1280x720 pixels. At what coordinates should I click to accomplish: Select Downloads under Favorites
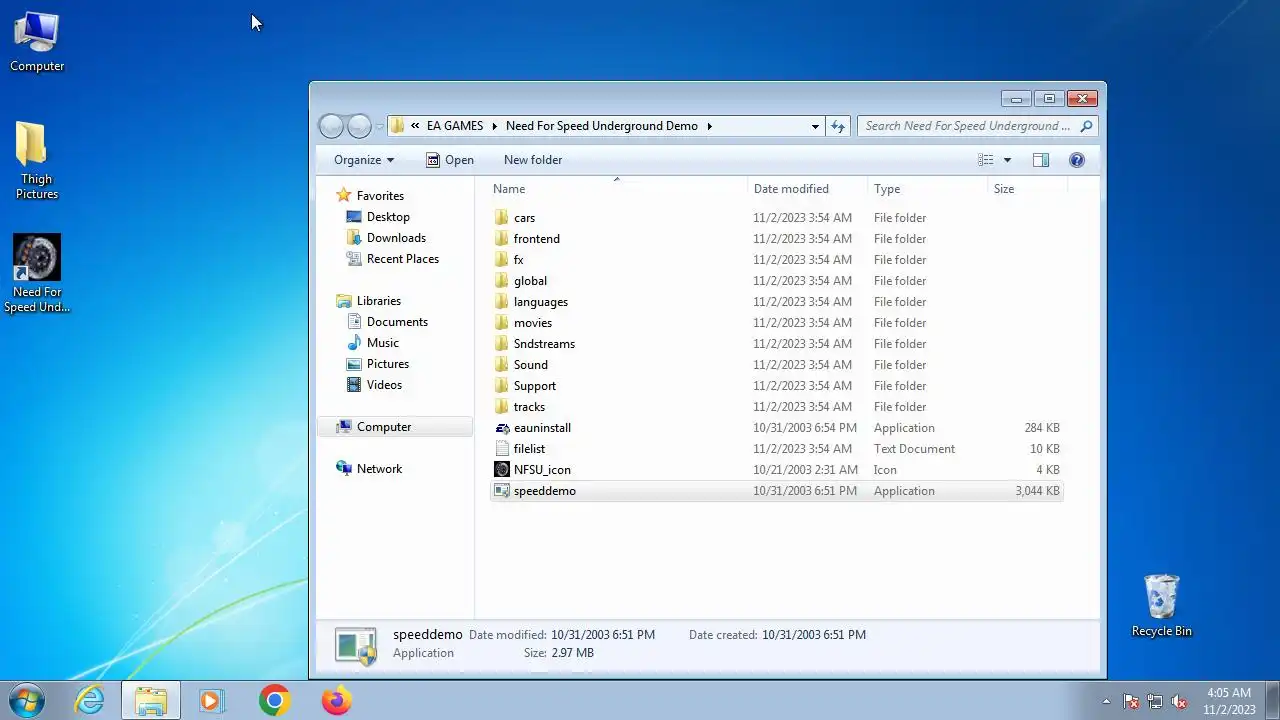click(x=396, y=238)
